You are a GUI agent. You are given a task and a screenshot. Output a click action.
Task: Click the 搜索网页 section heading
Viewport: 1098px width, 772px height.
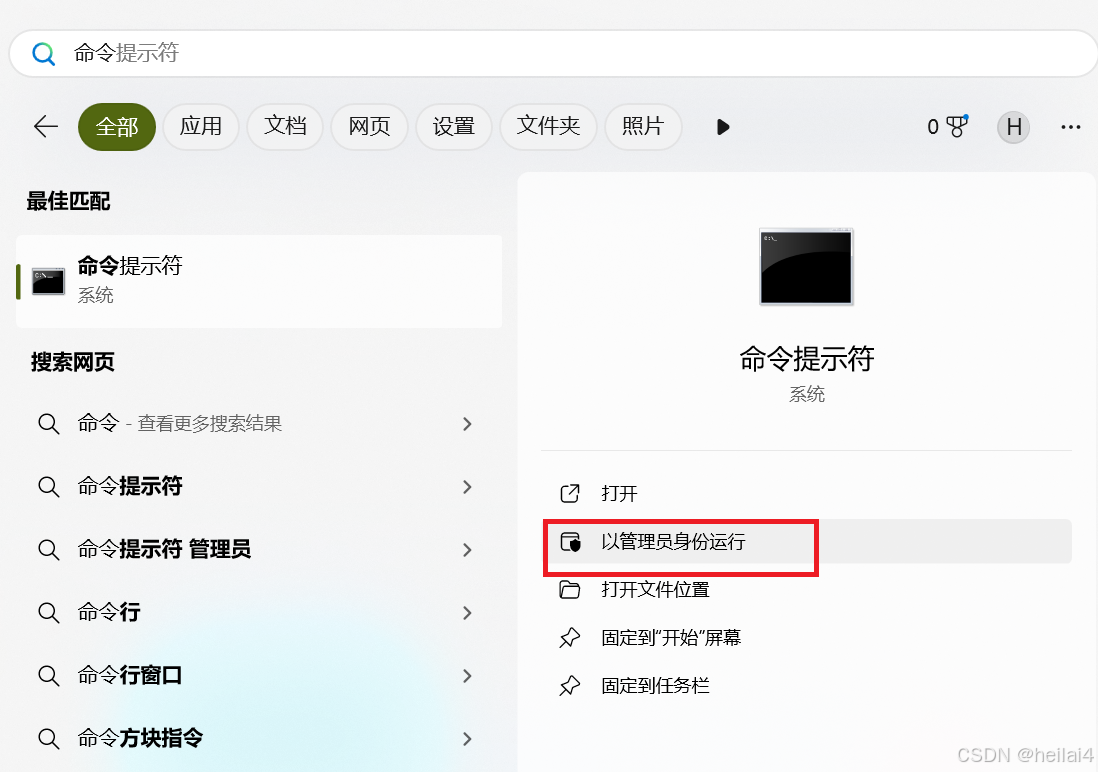73,362
